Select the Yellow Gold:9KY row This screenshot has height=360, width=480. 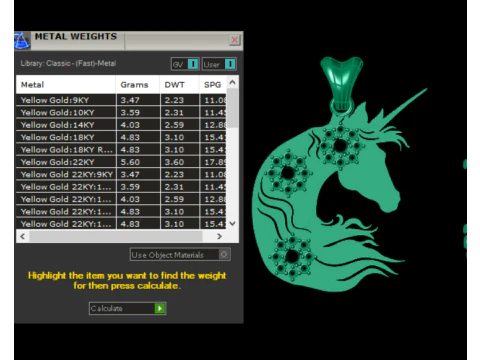121,100
